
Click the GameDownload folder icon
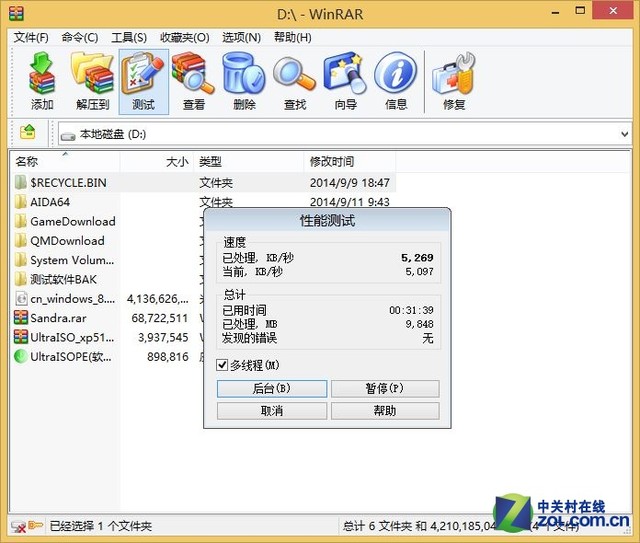click(21, 221)
